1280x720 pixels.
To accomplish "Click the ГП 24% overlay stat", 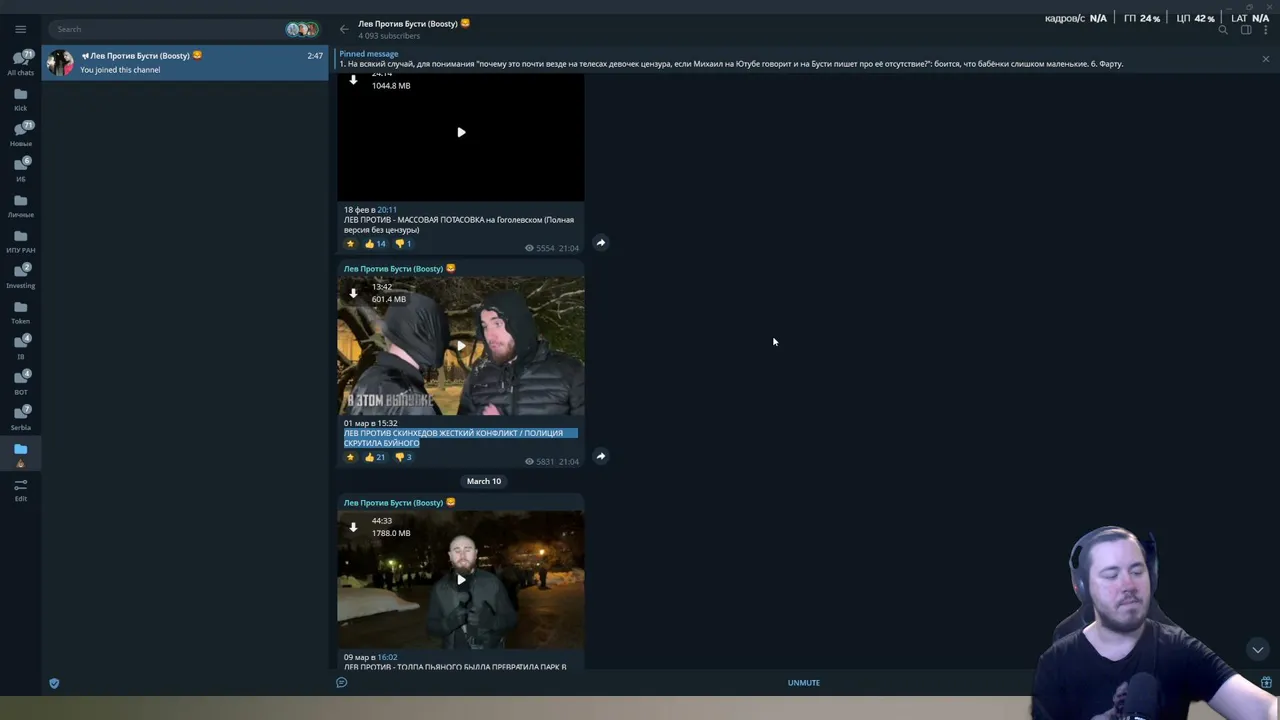I will click(1142, 18).
